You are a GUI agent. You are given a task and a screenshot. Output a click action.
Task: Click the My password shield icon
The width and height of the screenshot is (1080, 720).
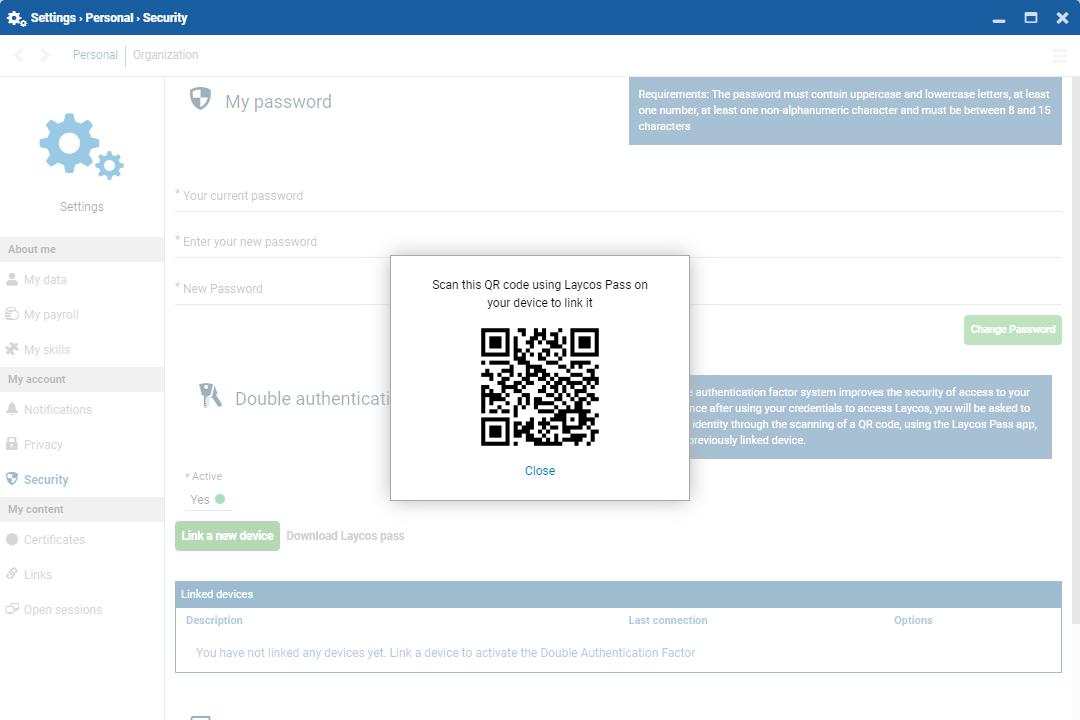pos(200,99)
